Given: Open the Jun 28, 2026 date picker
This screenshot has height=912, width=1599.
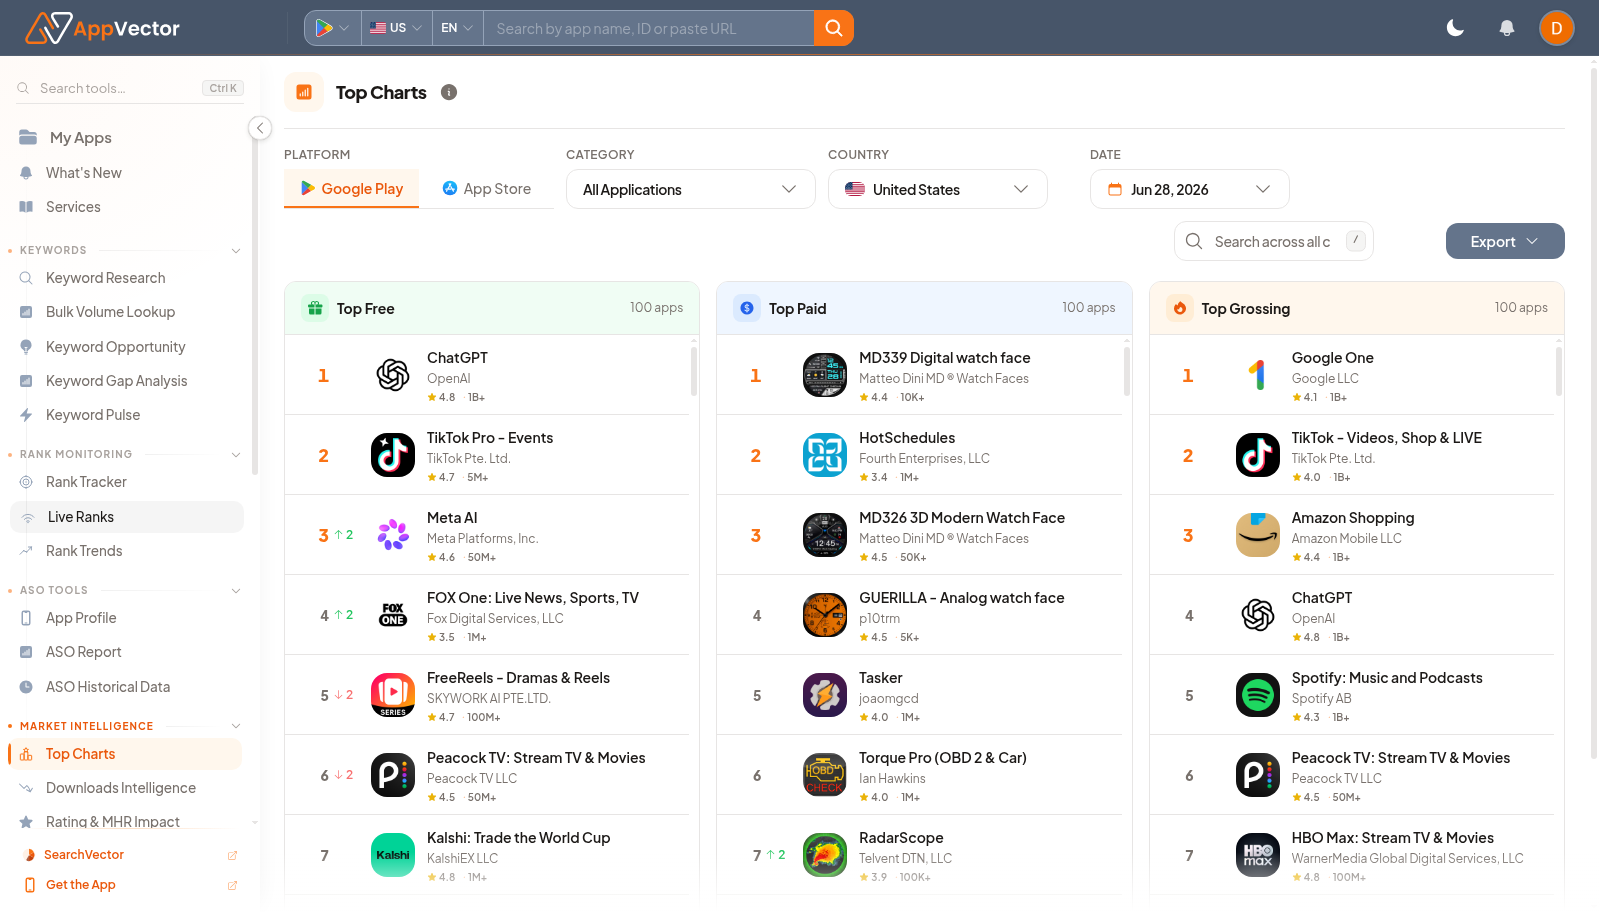Looking at the screenshot, I should click(1189, 189).
